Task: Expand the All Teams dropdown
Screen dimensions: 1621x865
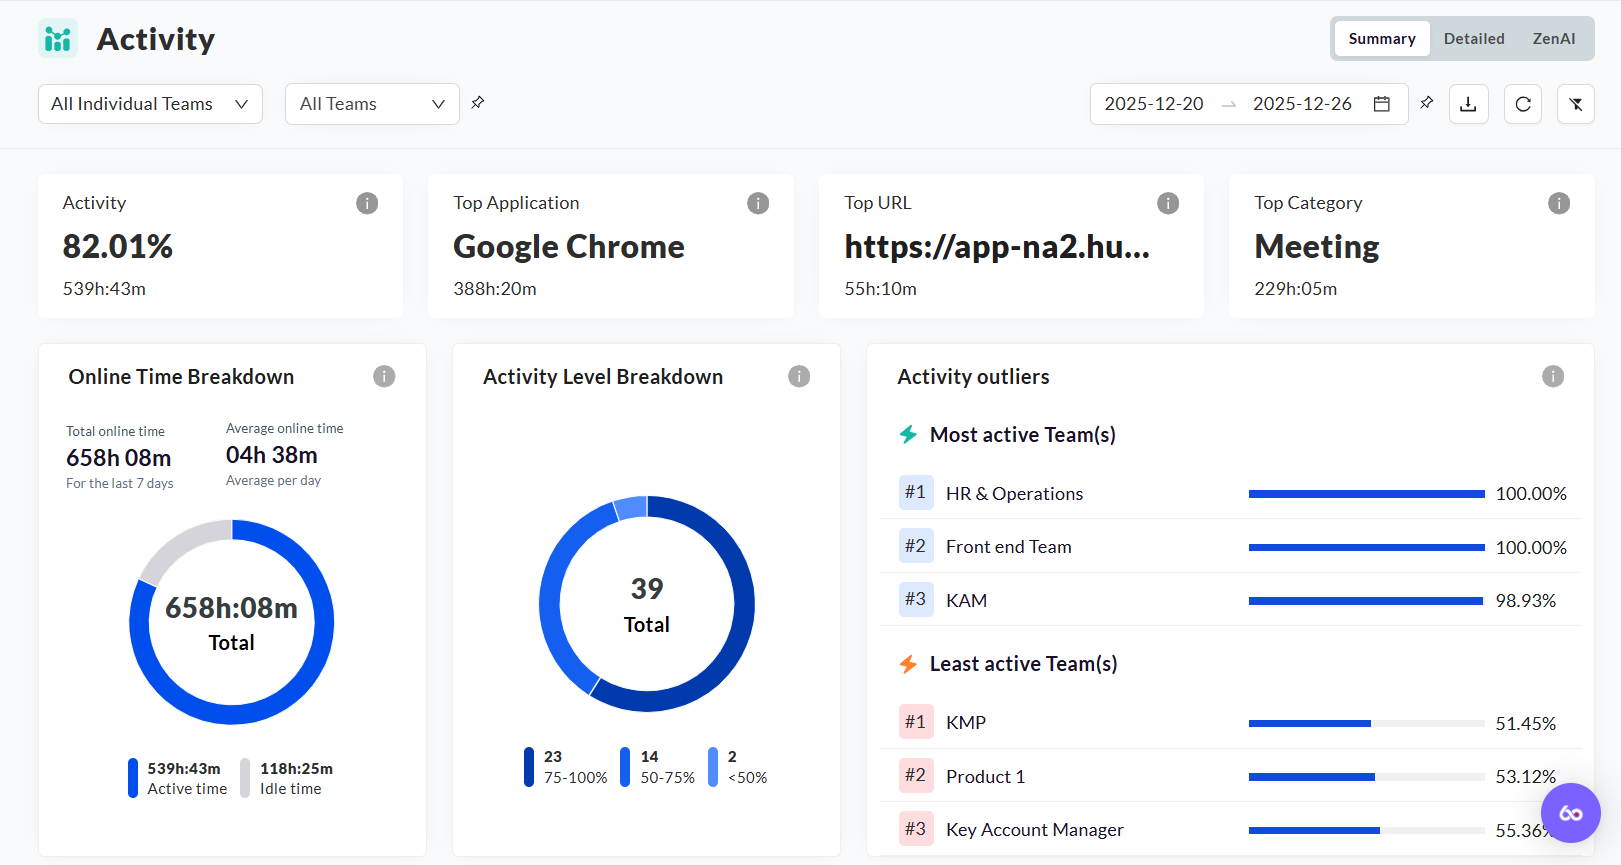Action: coord(372,104)
